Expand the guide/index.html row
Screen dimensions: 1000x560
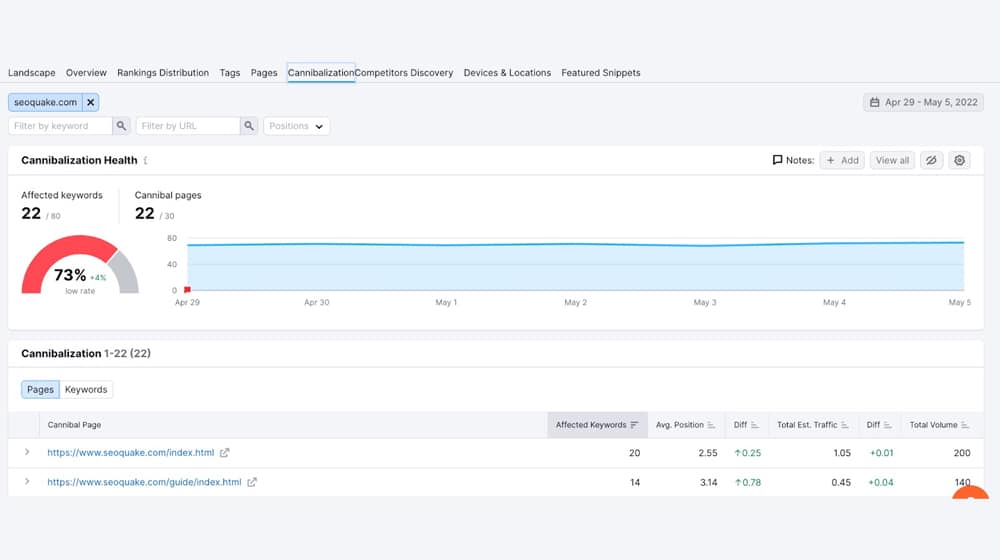[27, 481]
